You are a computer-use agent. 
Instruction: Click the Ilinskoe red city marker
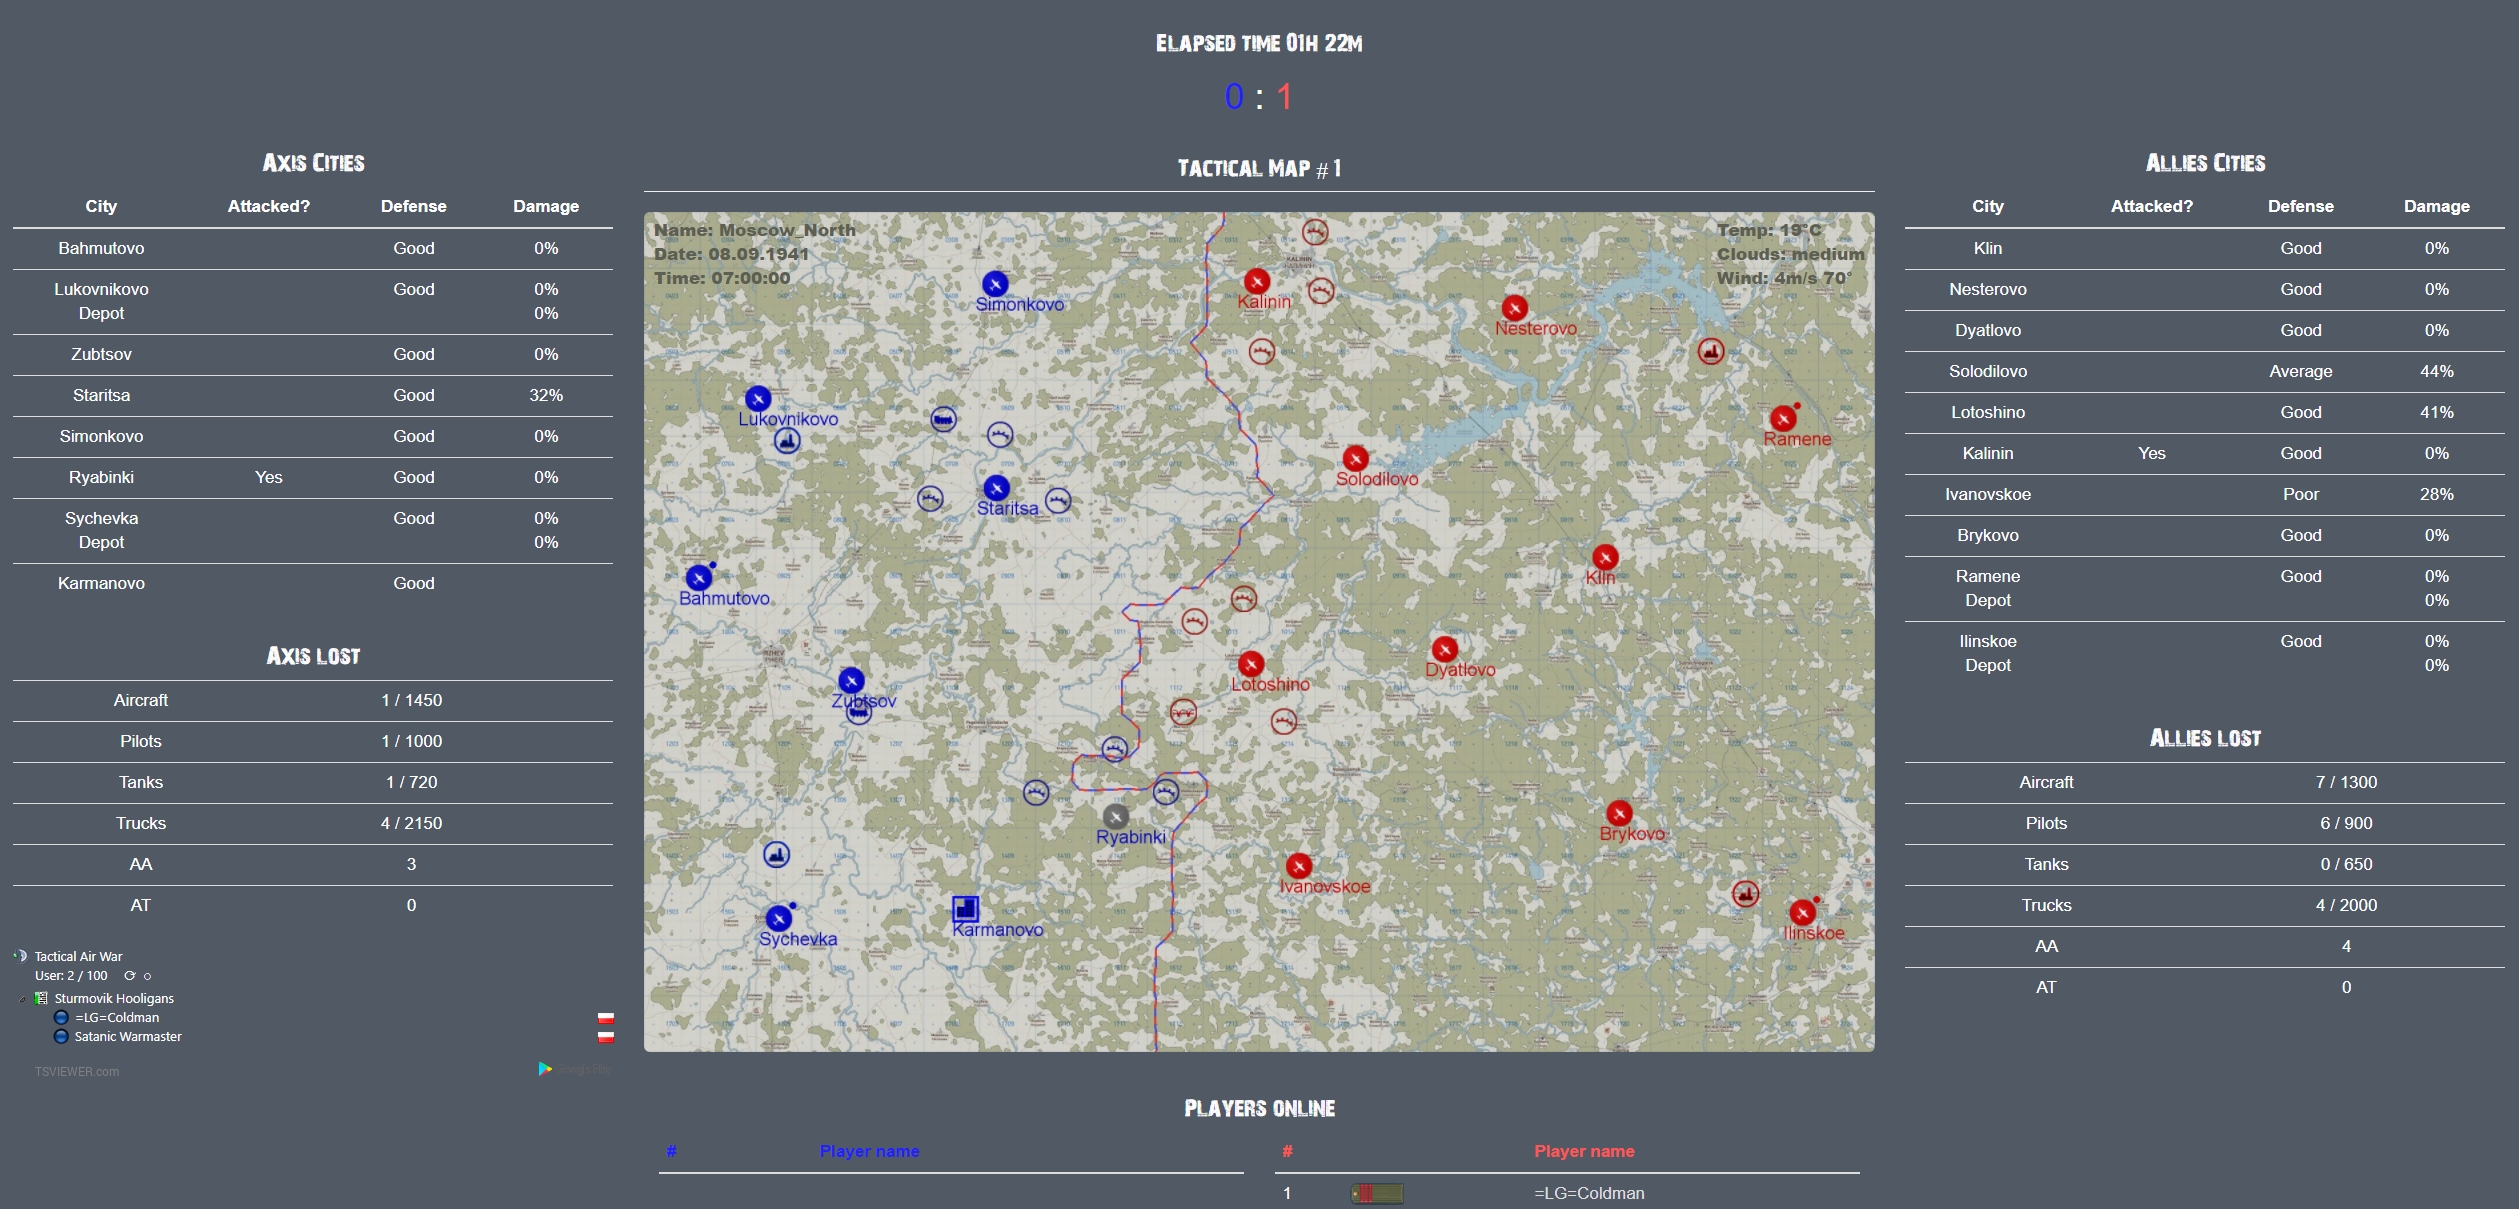pyautogui.click(x=1802, y=912)
